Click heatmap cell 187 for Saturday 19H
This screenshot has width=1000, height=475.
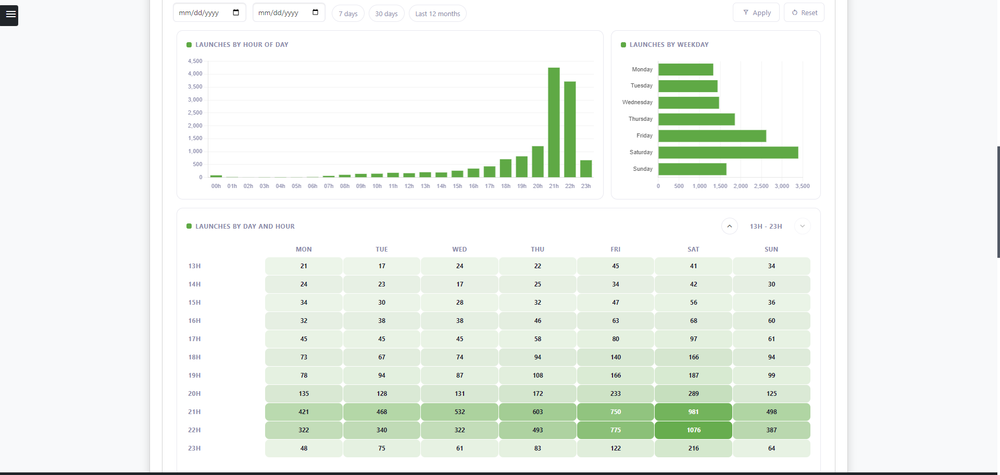pyautogui.click(x=693, y=376)
